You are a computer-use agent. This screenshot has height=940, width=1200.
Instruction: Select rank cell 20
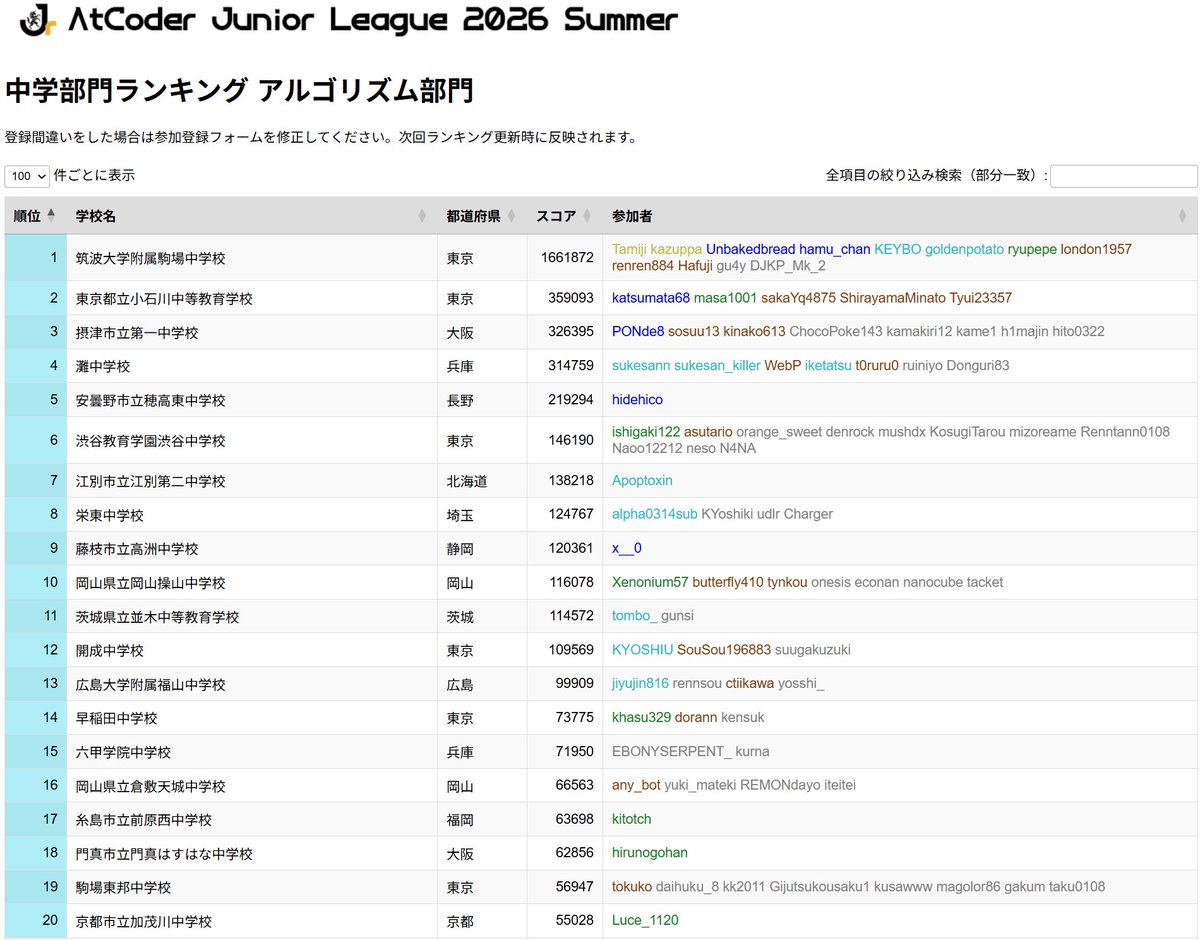[x=36, y=921]
